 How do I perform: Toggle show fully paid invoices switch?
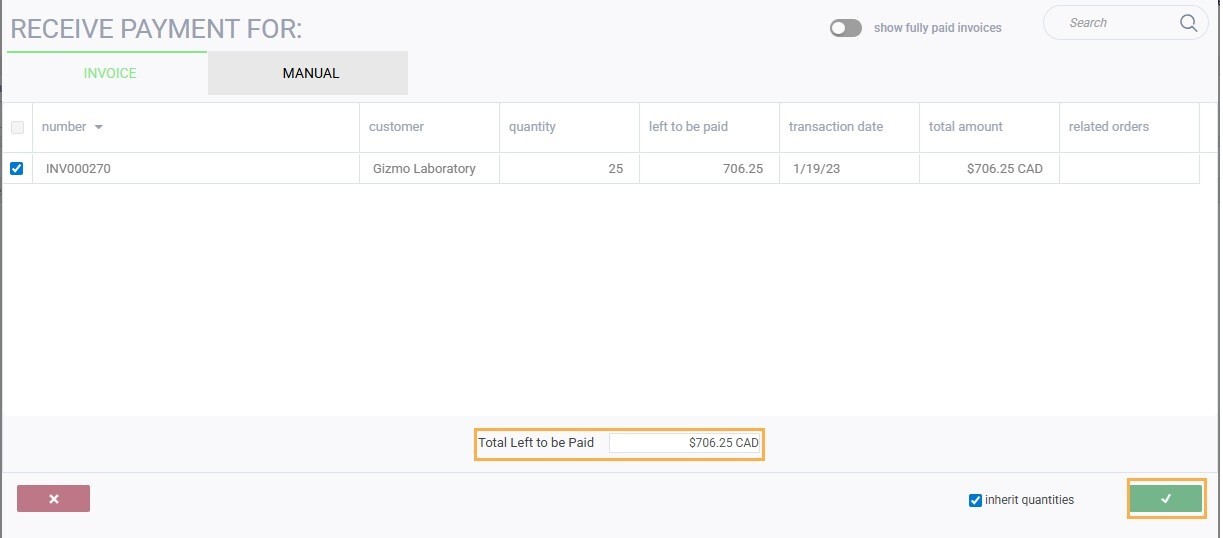point(845,28)
